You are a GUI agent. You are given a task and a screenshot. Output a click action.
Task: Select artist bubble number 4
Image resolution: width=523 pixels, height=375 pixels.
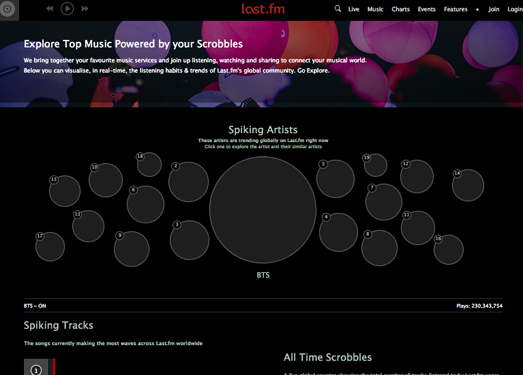click(338, 232)
